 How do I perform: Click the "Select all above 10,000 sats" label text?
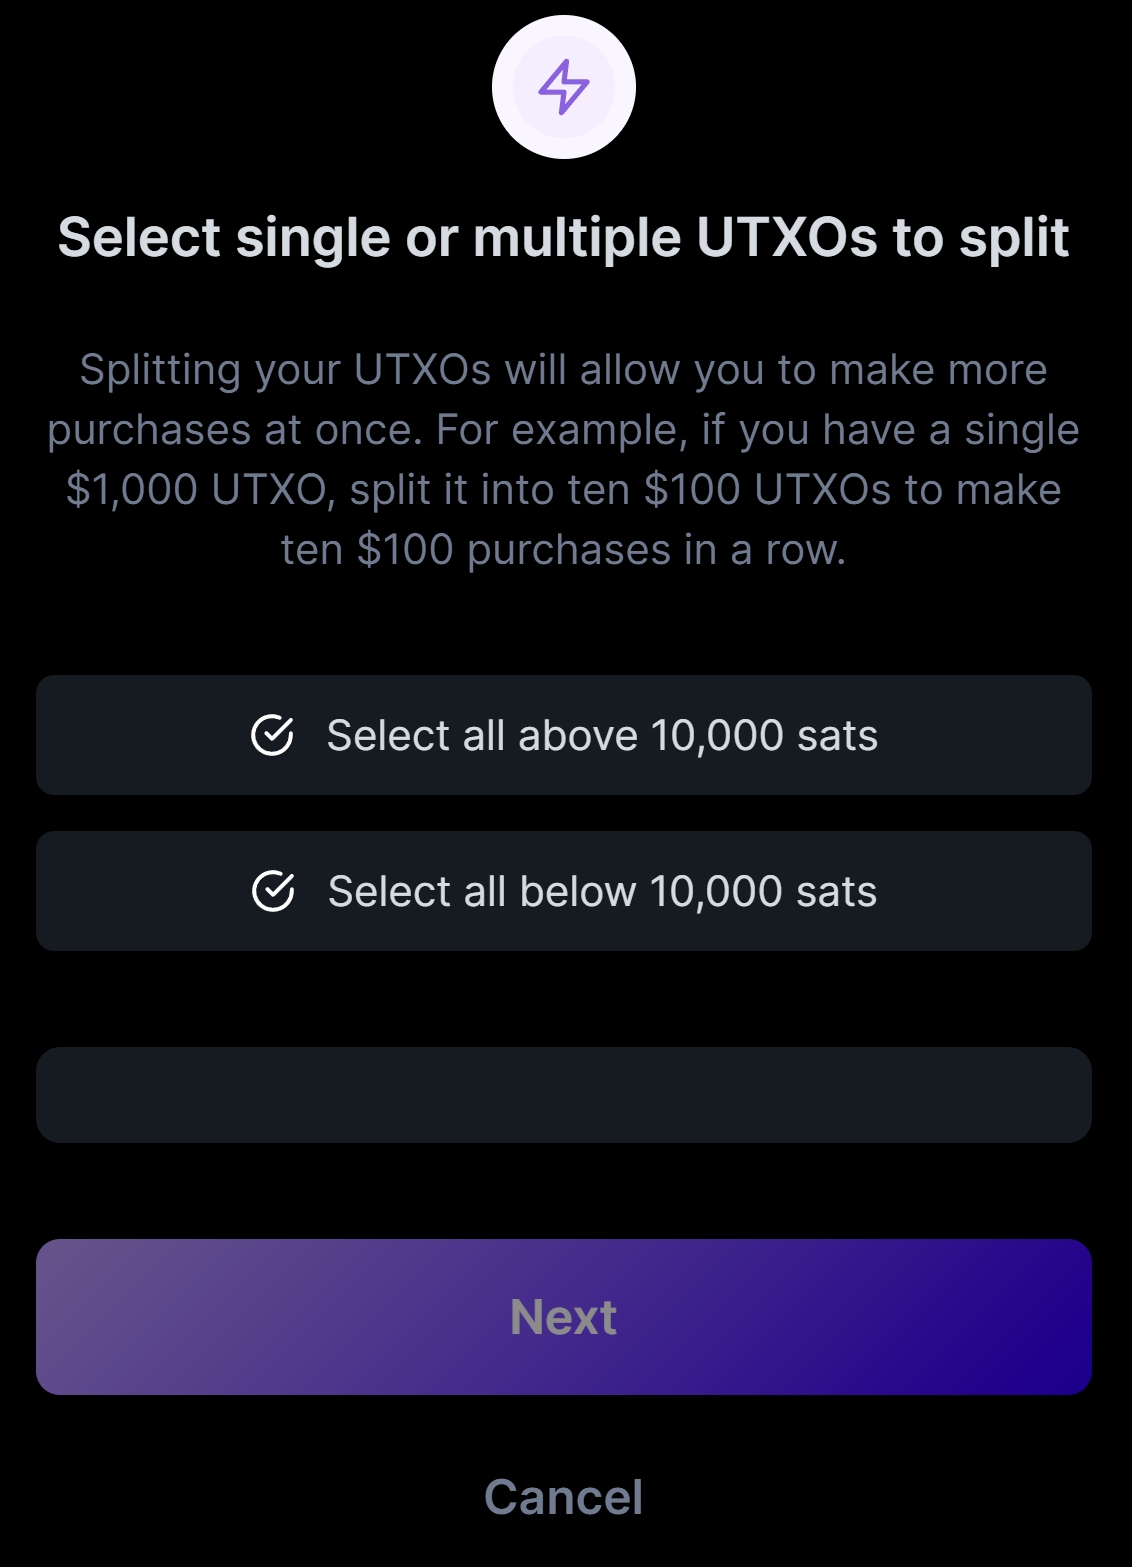[602, 736]
